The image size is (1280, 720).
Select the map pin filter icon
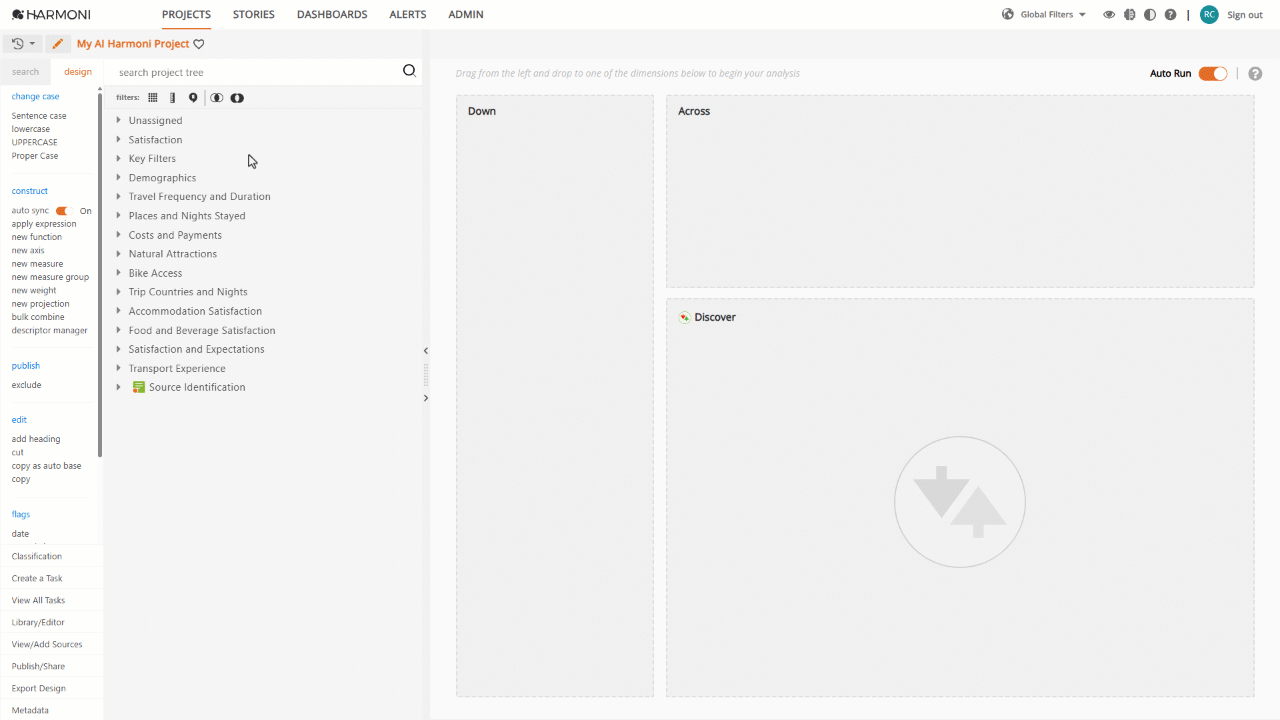click(193, 97)
